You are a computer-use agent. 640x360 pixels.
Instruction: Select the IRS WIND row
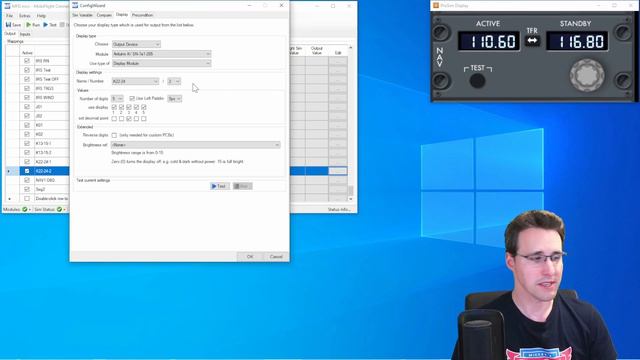(44, 98)
